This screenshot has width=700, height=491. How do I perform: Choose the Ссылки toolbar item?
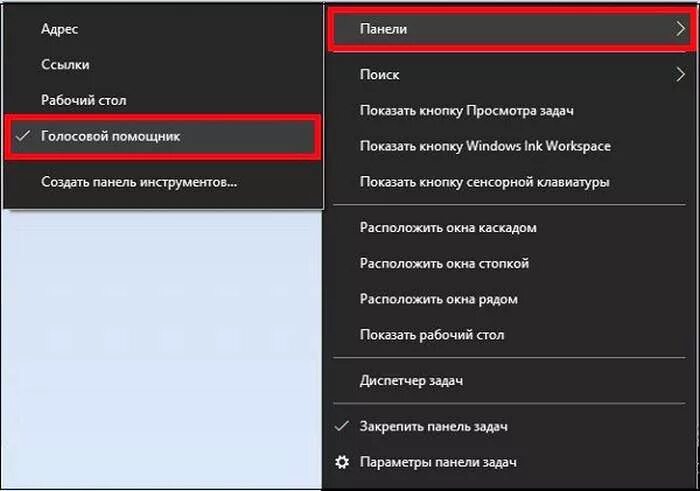pyautogui.click(x=162, y=65)
